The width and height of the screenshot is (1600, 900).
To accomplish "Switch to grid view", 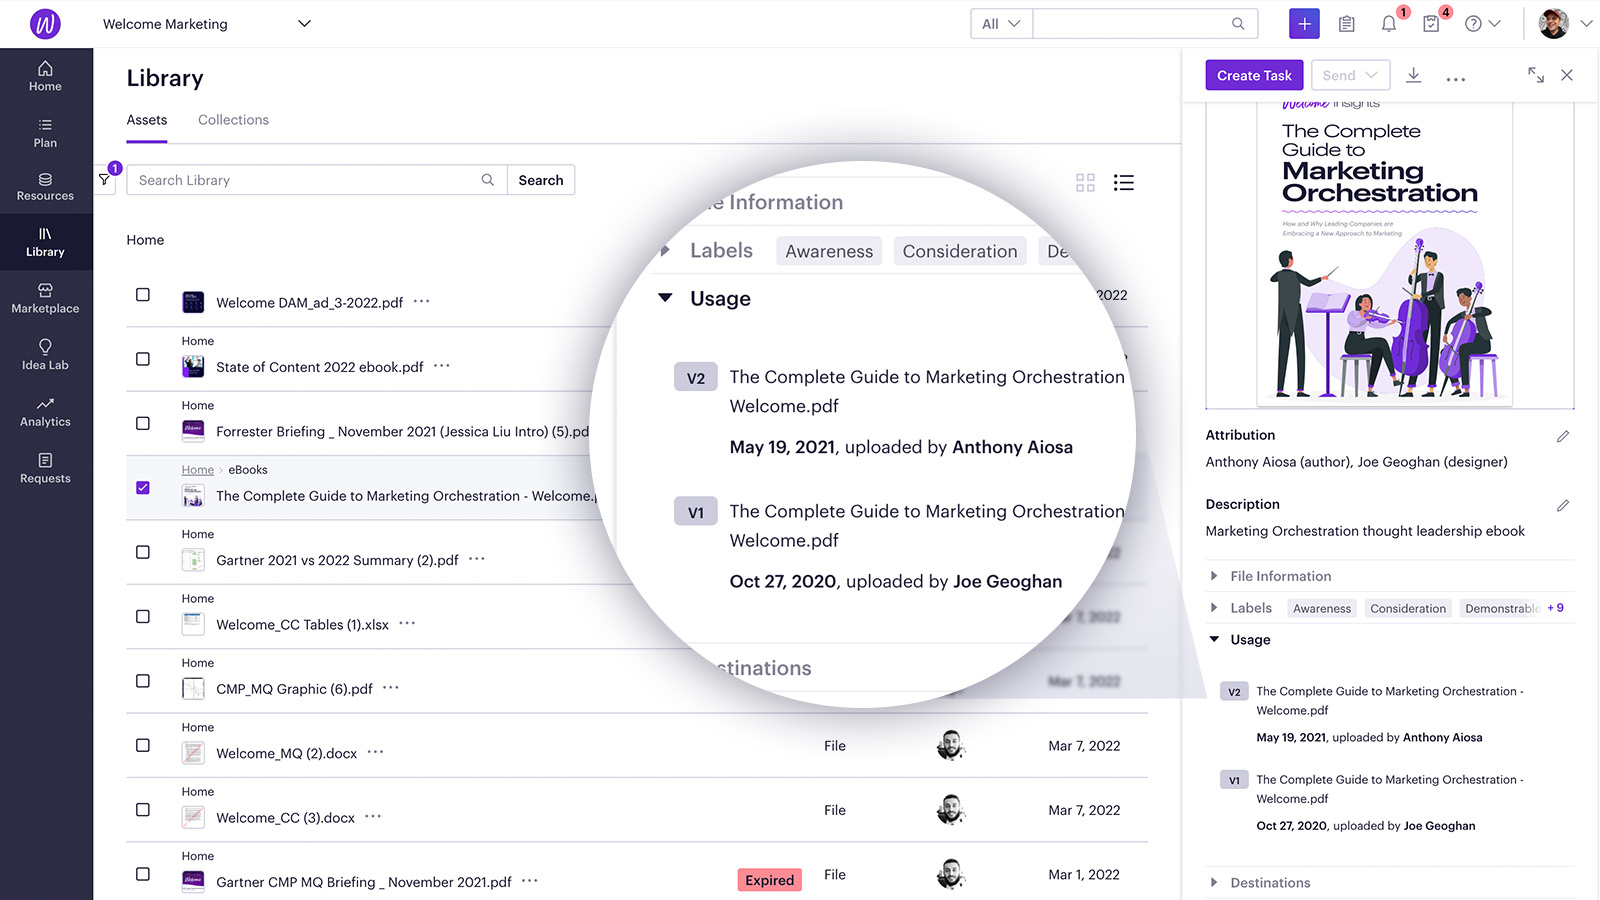I will pos(1085,182).
